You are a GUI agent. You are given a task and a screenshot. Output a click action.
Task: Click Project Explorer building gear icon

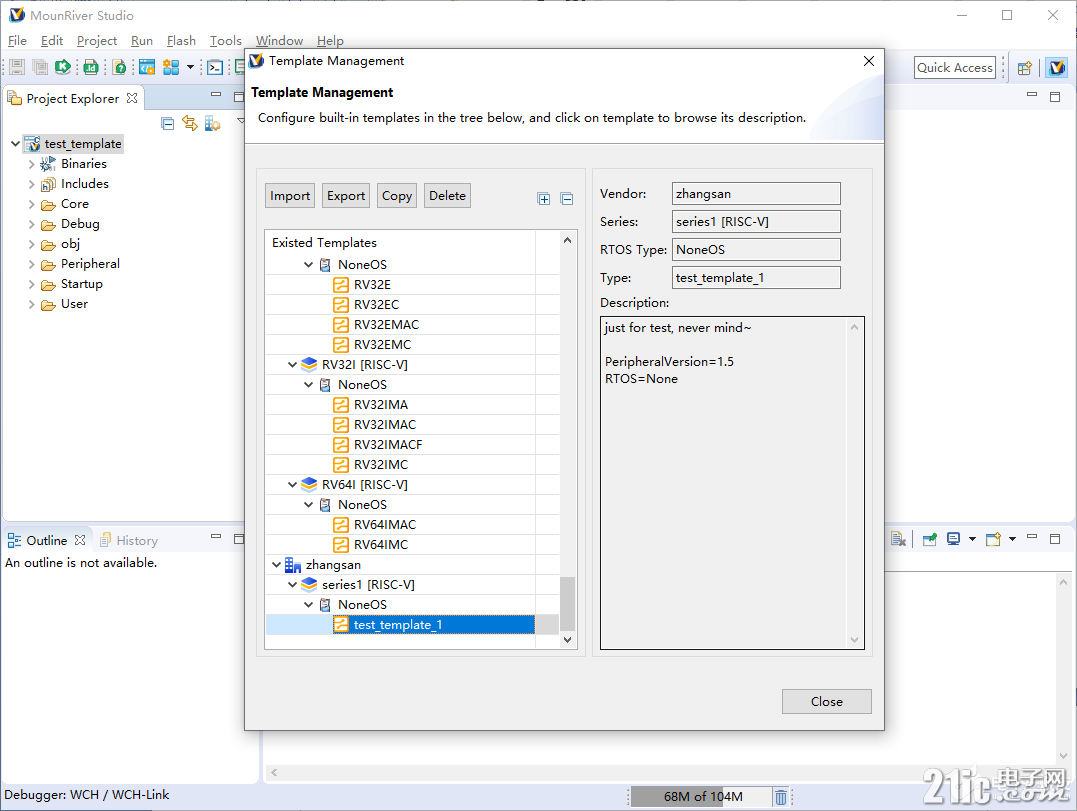[212, 124]
